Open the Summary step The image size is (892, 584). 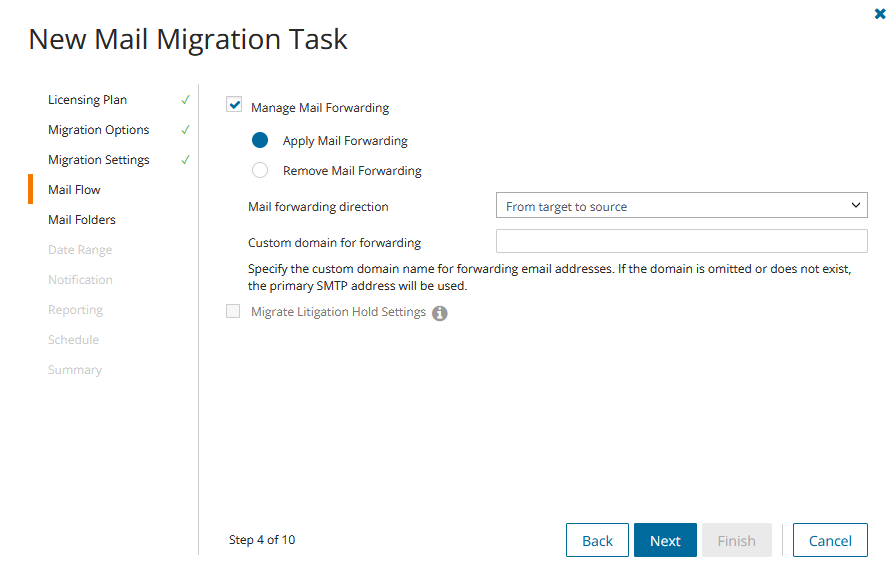(75, 370)
